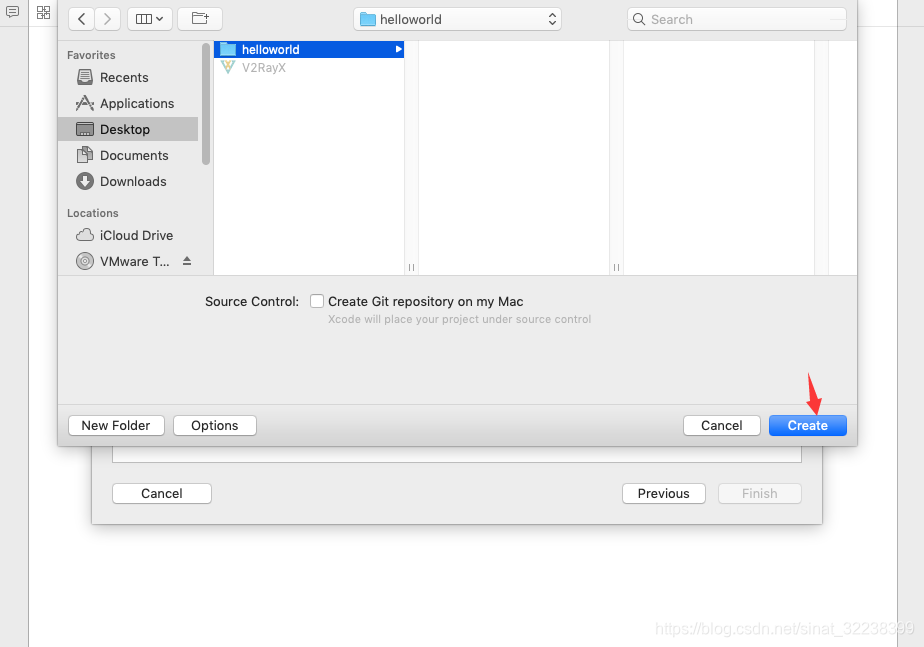Cancel the save dialog

[x=722, y=425]
